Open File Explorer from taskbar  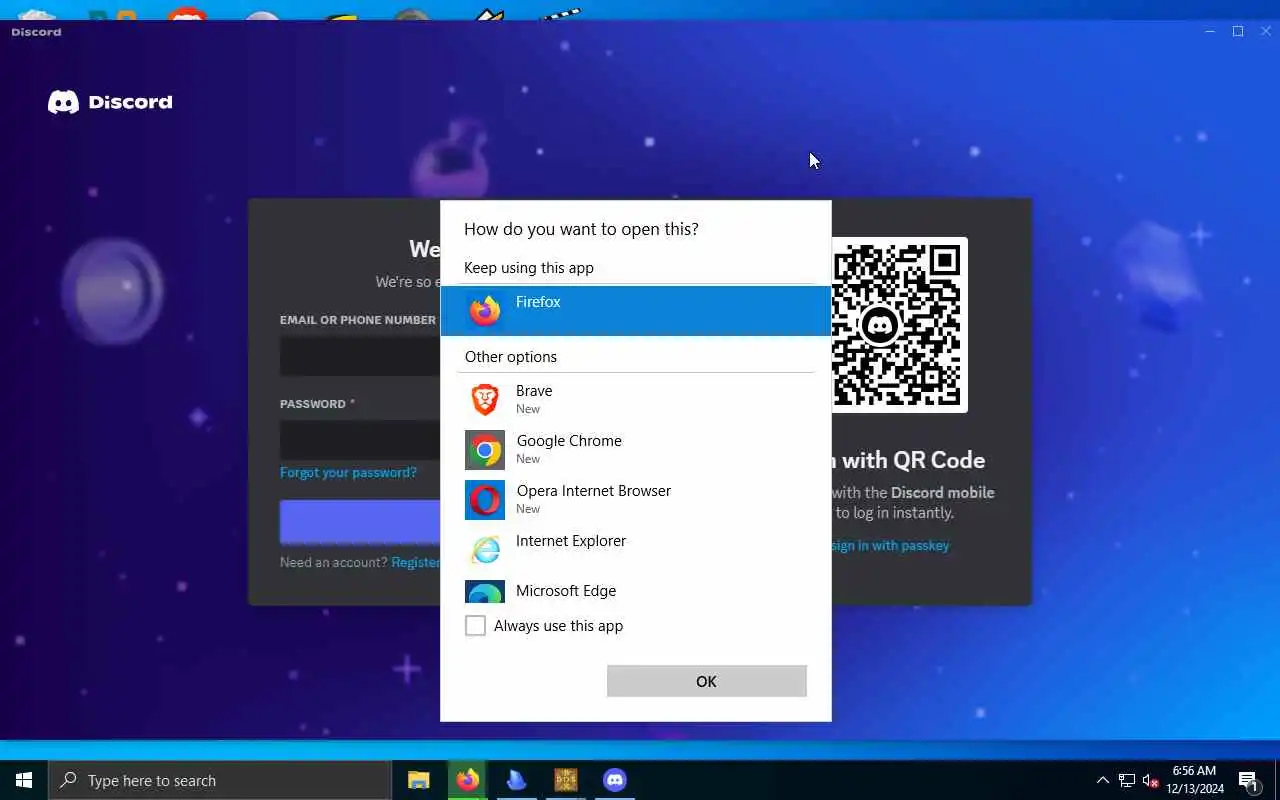point(419,780)
